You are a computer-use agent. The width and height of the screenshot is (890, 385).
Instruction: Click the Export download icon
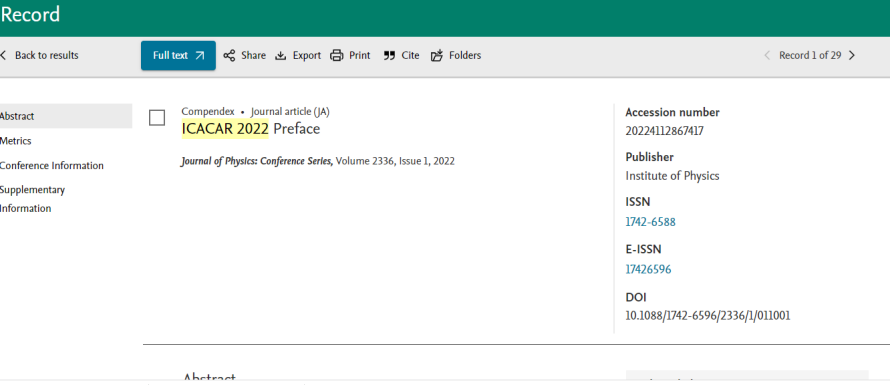tap(280, 56)
